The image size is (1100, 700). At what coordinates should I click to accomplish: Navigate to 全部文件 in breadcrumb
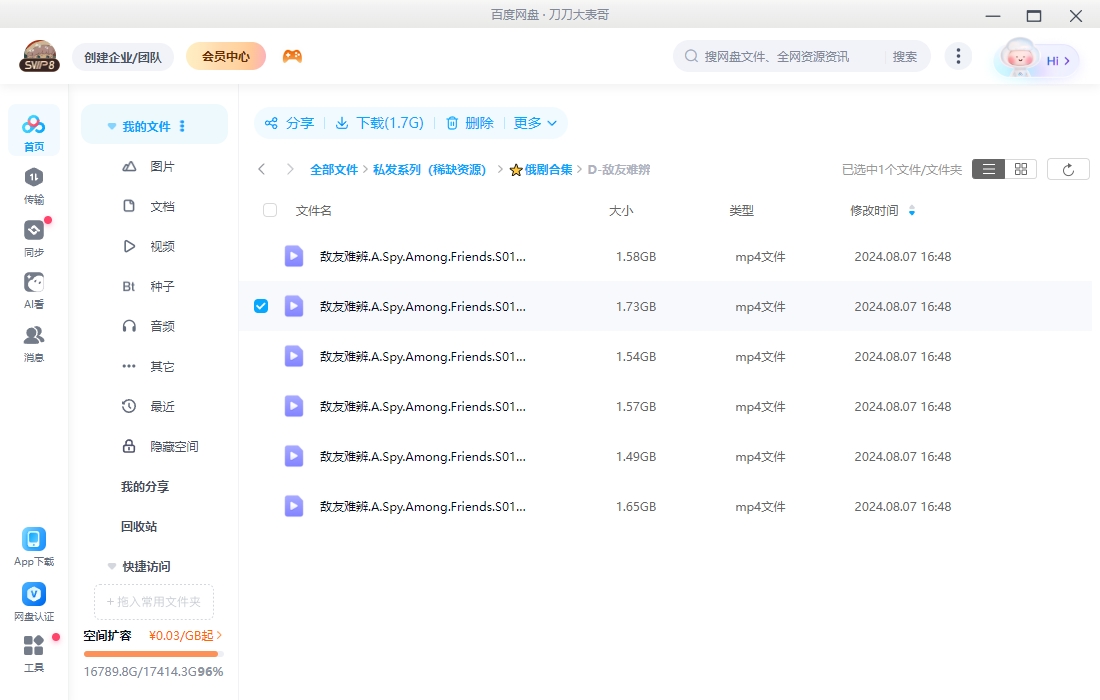point(335,169)
